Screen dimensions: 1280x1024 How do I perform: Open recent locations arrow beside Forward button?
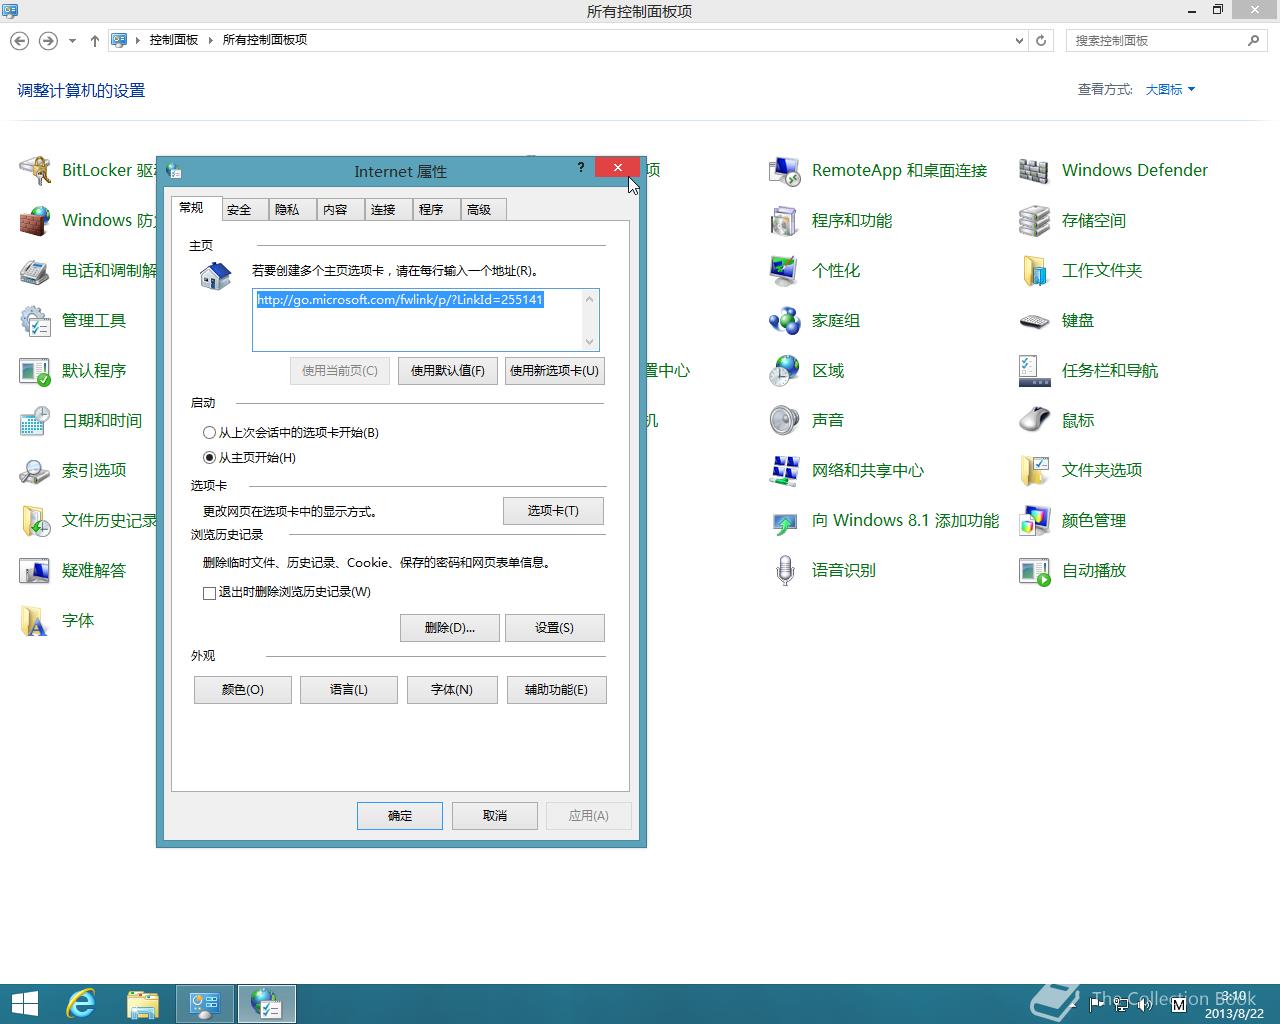[72, 41]
